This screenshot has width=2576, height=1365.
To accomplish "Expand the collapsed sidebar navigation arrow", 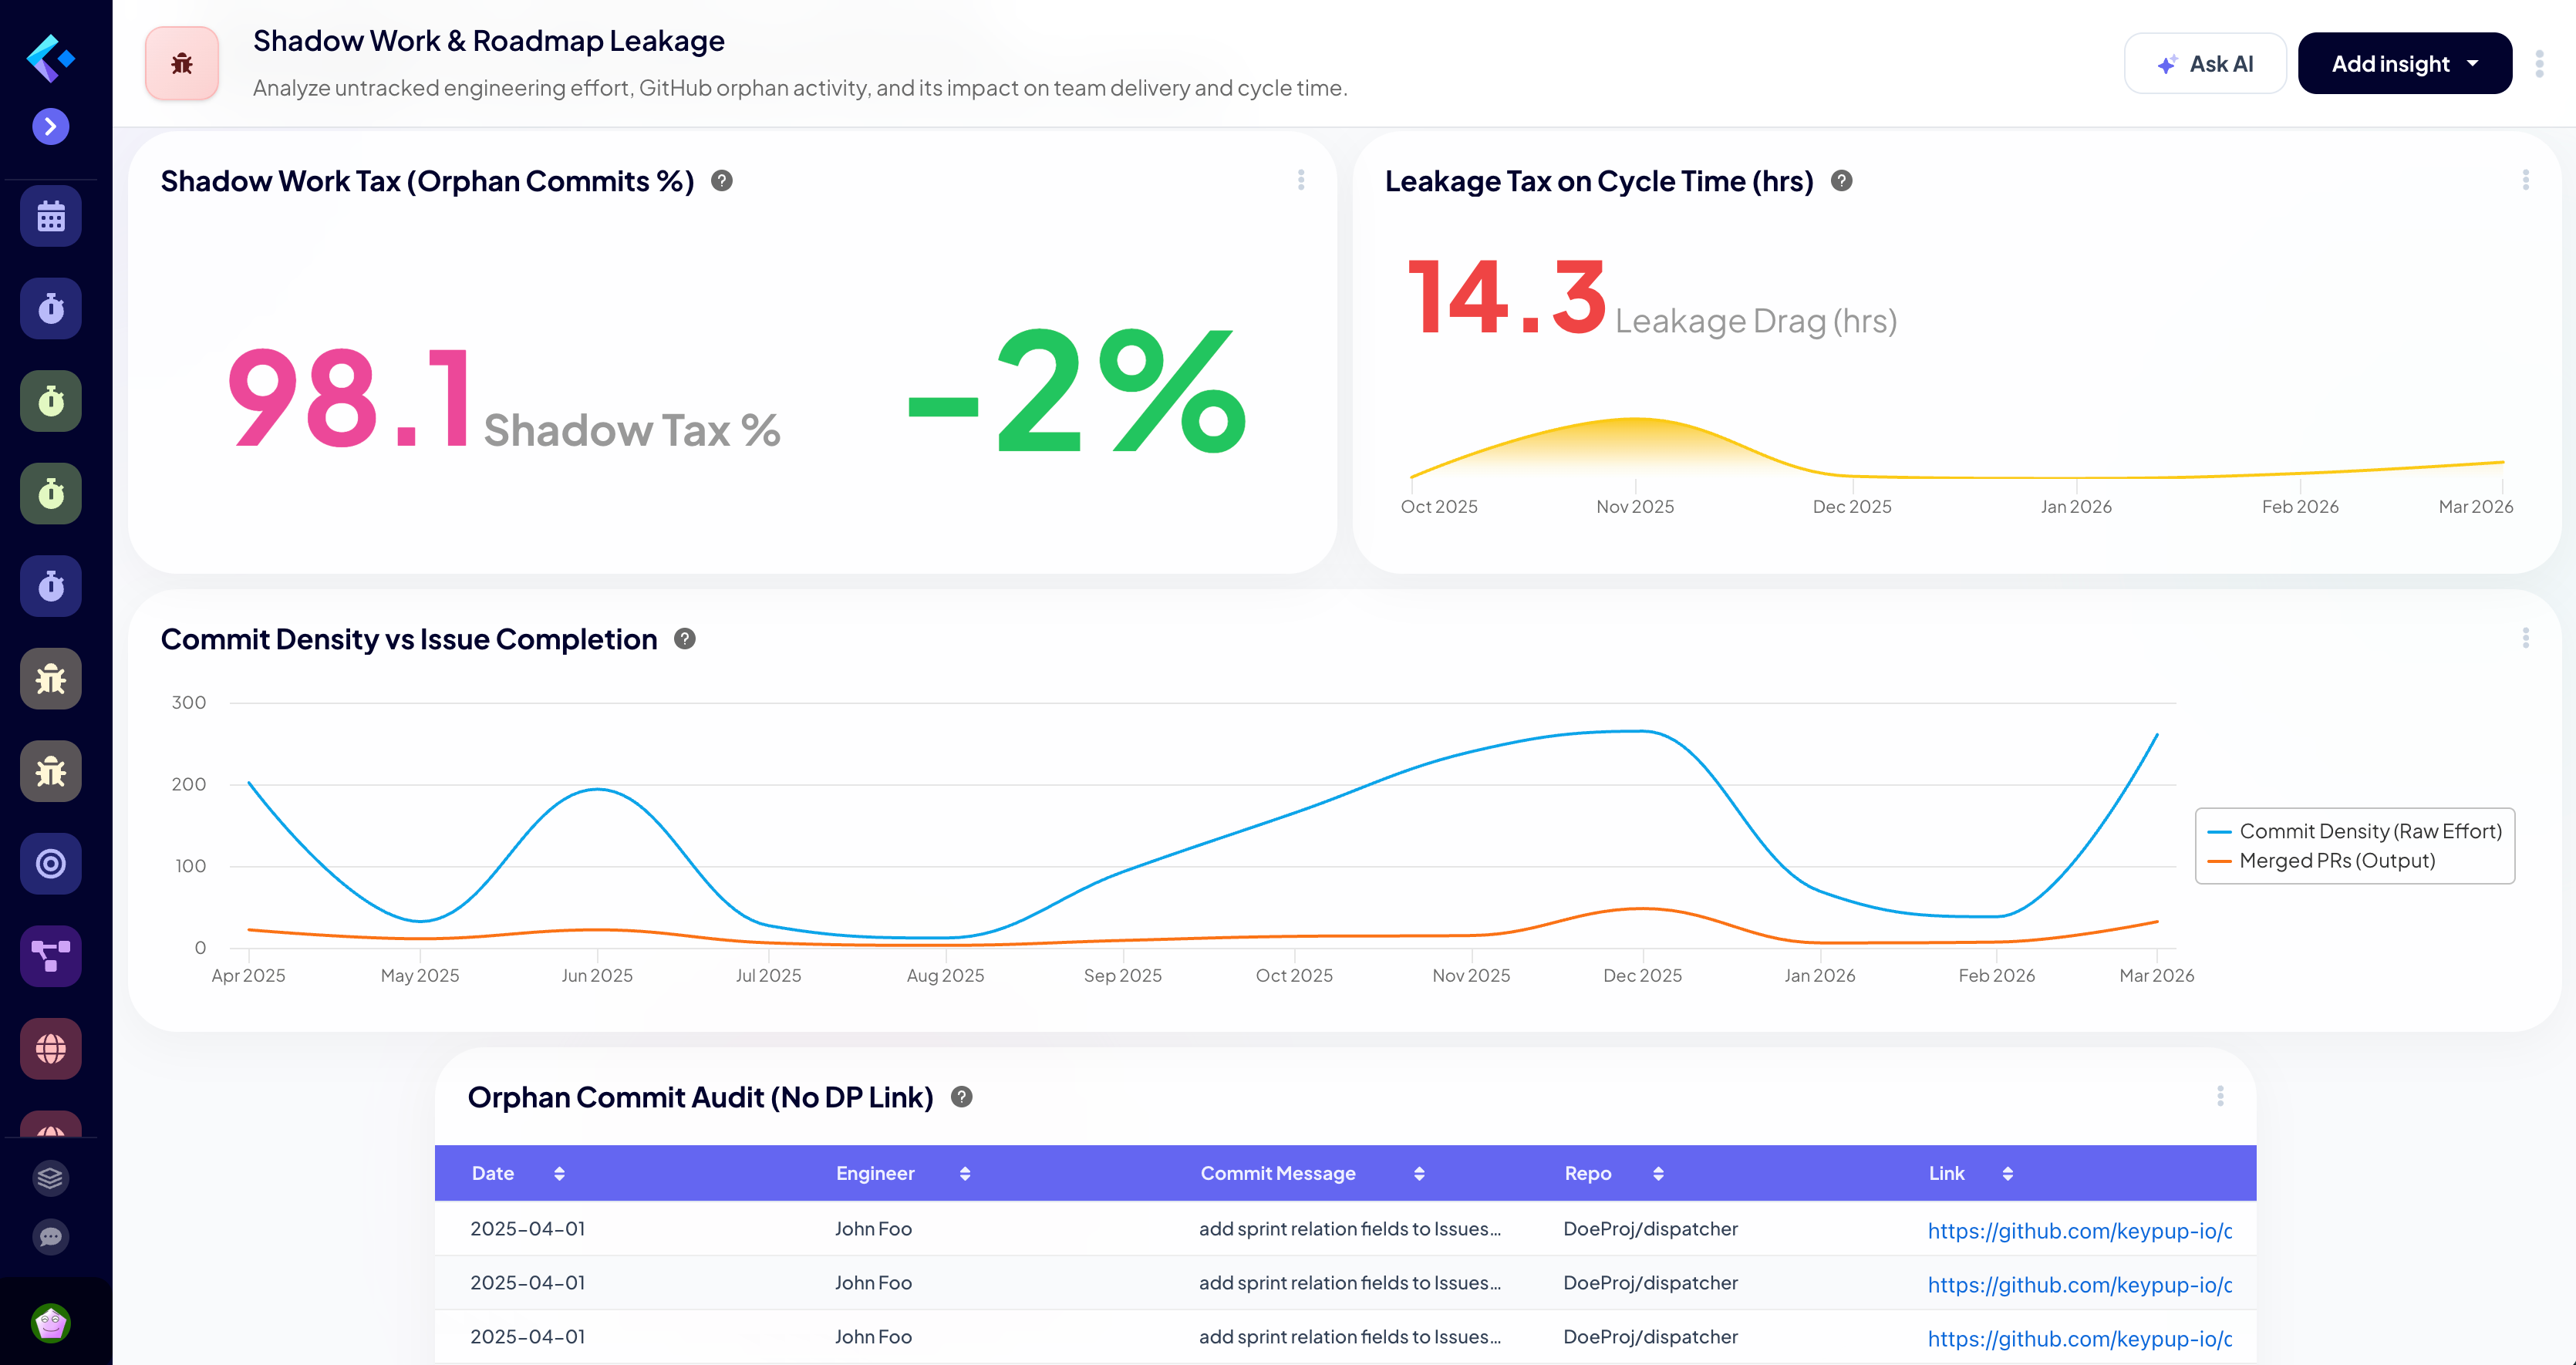I will point(49,126).
